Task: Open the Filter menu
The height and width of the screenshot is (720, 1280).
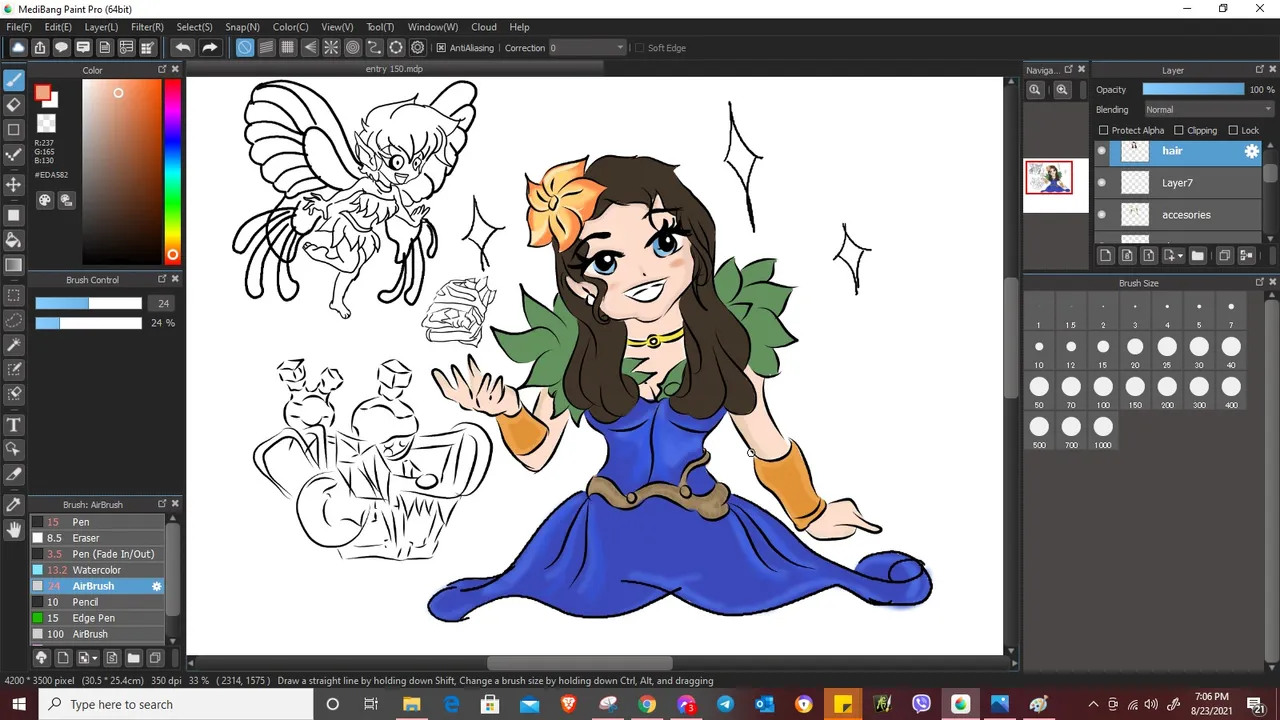Action: (x=147, y=27)
